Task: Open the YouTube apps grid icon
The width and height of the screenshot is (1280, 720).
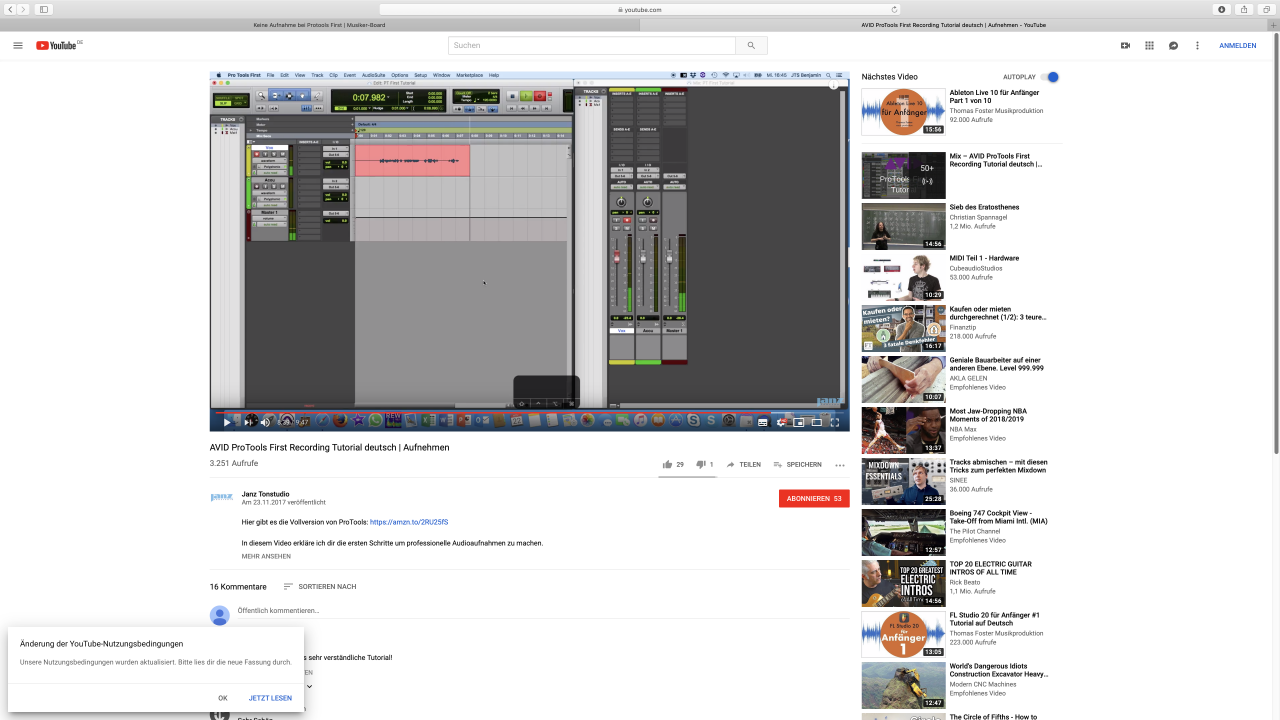Action: point(1149,45)
